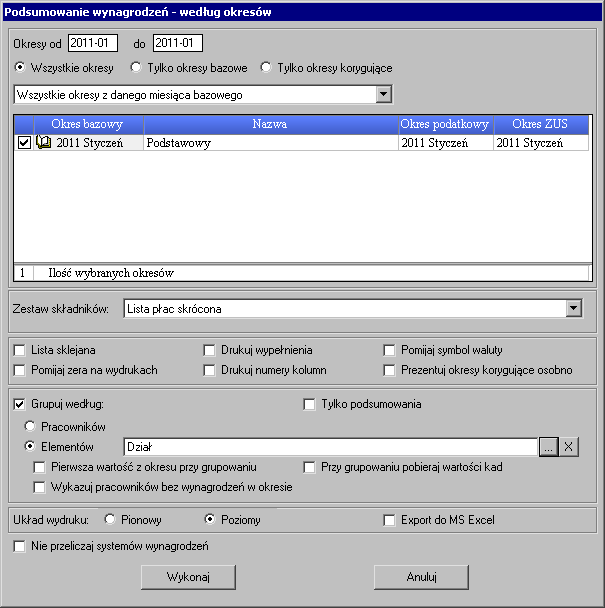Image resolution: width=605 pixels, height=608 pixels.
Task: Check Prezentuj okresy korygujące osobno
Action: (x=389, y=370)
